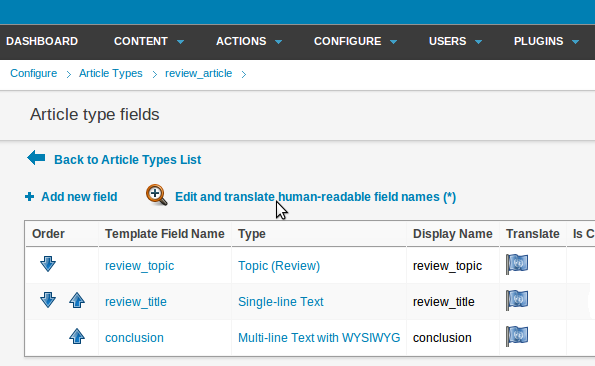This screenshot has height=366, width=595.
Task: Click the magnifier icon beside Edit and translate
Action: (x=157, y=195)
